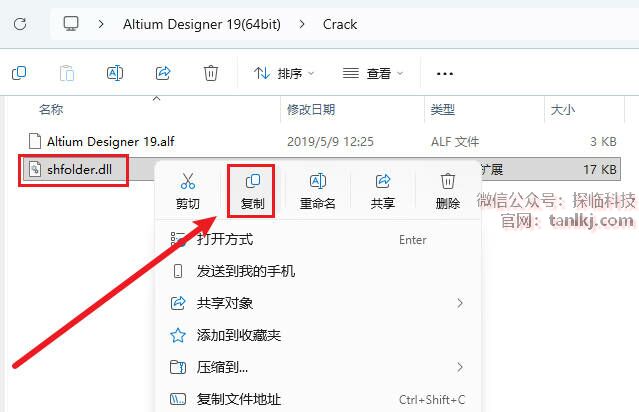
Task: Sort by 修改日期 column header
Action: pyautogui.click(x=311, y=109)
